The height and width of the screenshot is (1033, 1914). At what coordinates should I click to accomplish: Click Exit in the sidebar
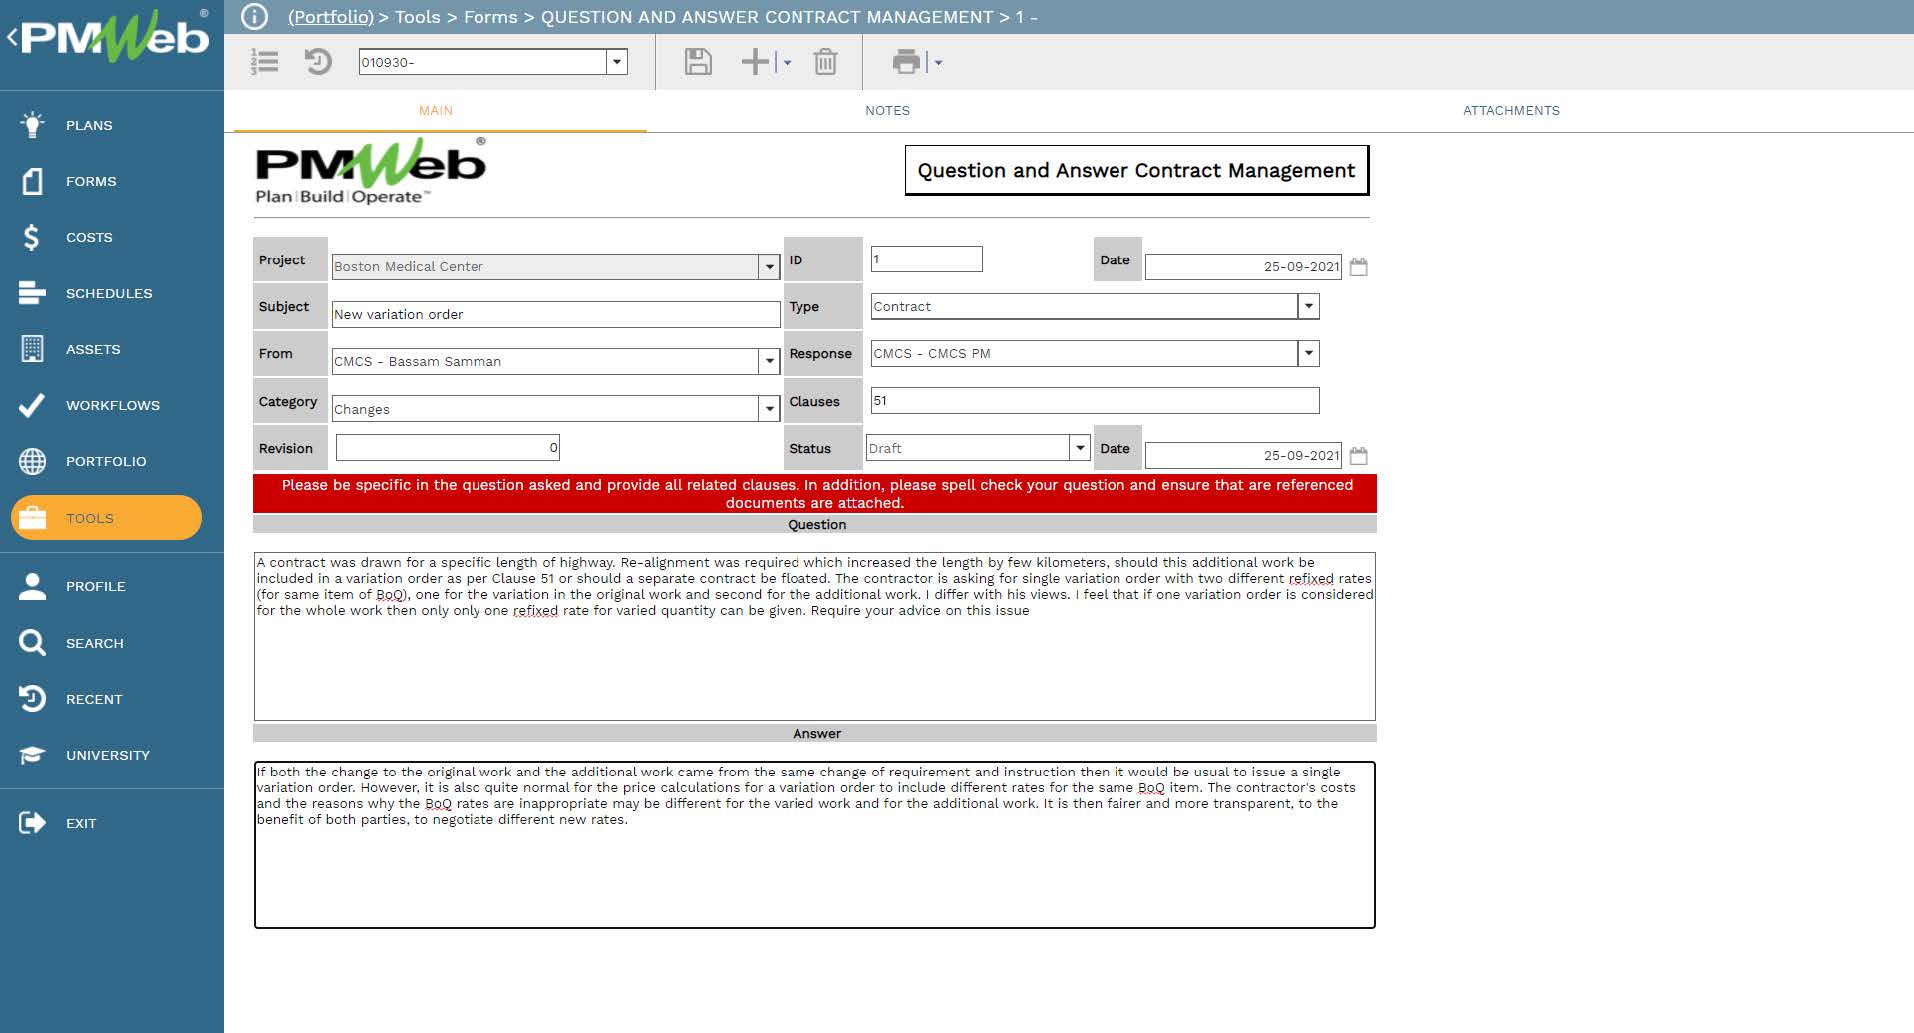point(81,823)
